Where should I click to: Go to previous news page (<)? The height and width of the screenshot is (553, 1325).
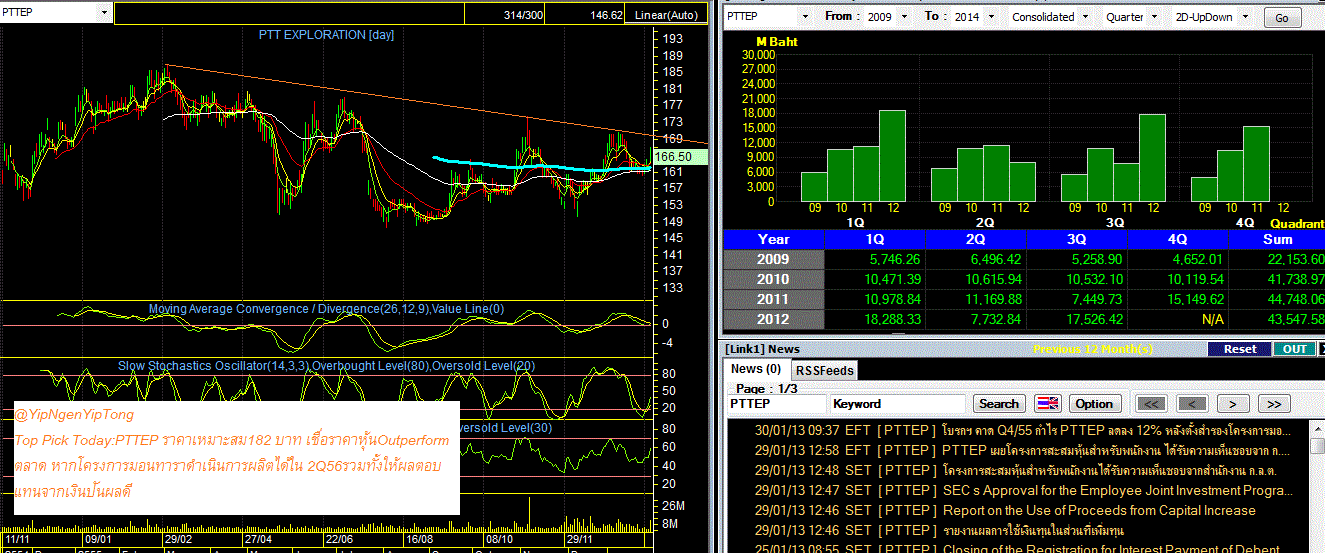pyautogui.click(x=1191, y=403)
